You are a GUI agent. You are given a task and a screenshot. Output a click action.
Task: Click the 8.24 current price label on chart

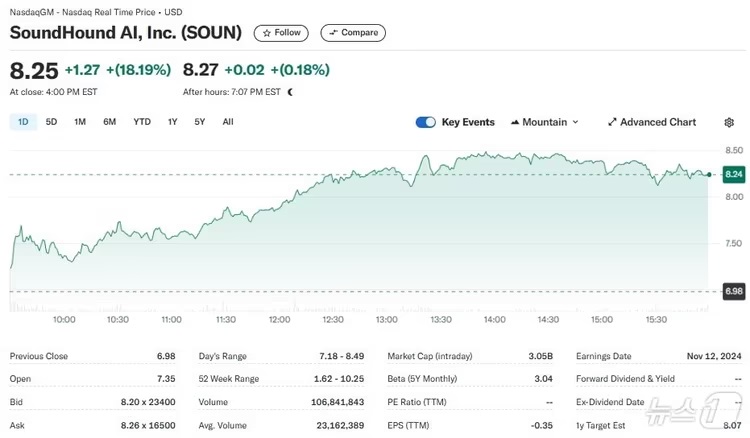(x=733, y=174)
